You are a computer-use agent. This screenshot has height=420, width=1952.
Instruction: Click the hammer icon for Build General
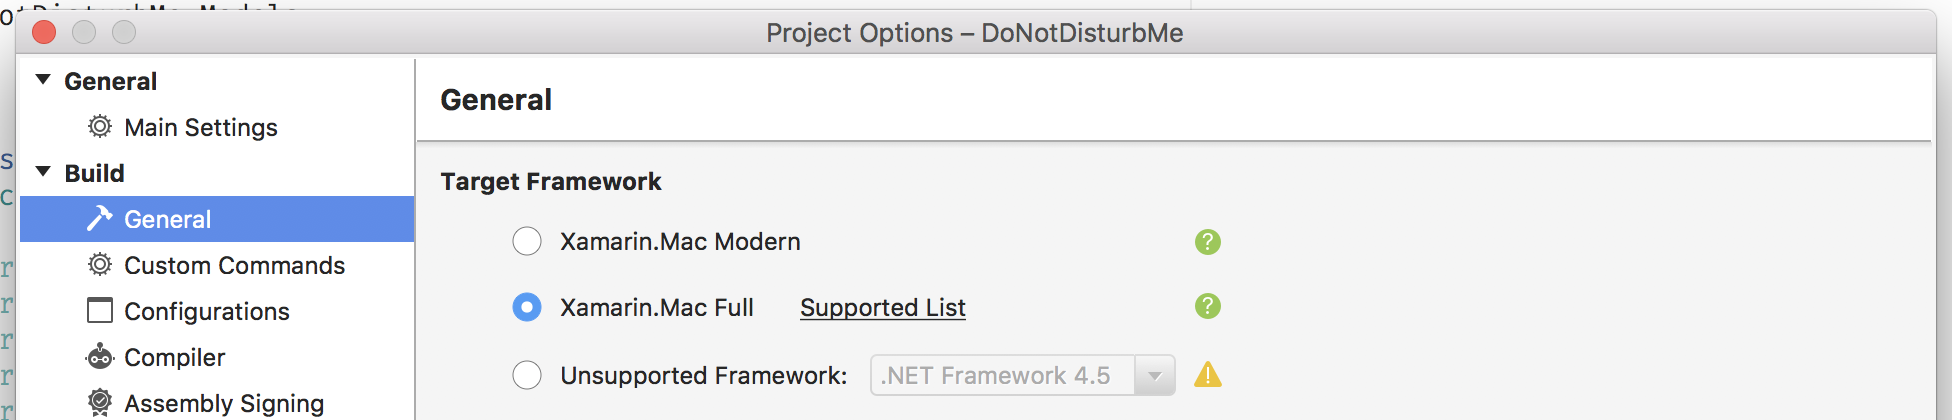pyautogui.click(x=100, y=219)
